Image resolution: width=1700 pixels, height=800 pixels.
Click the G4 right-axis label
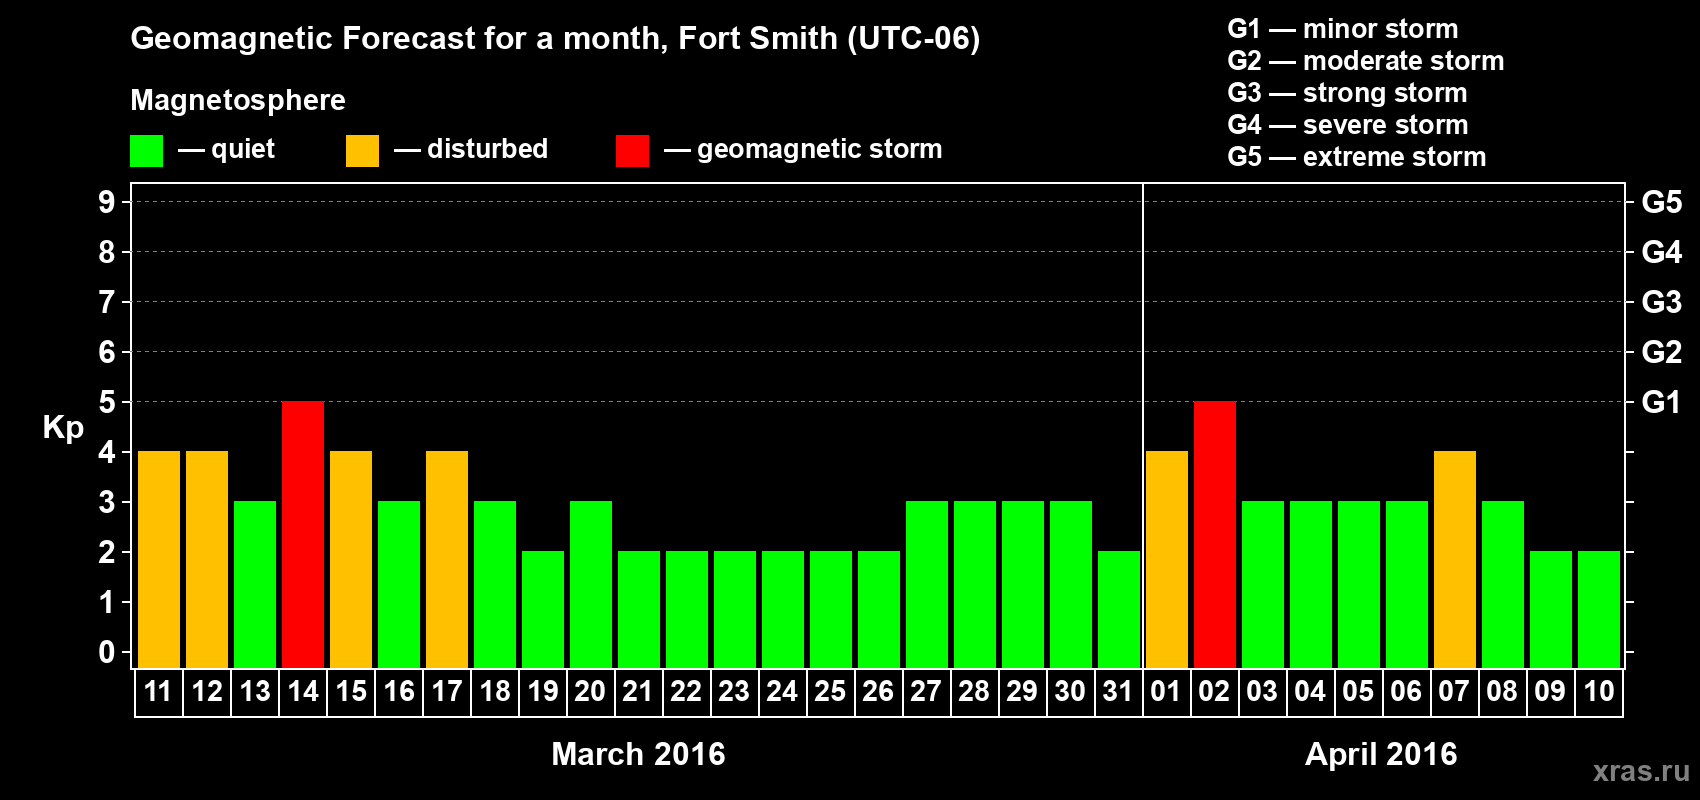[x=1662, y=252]
